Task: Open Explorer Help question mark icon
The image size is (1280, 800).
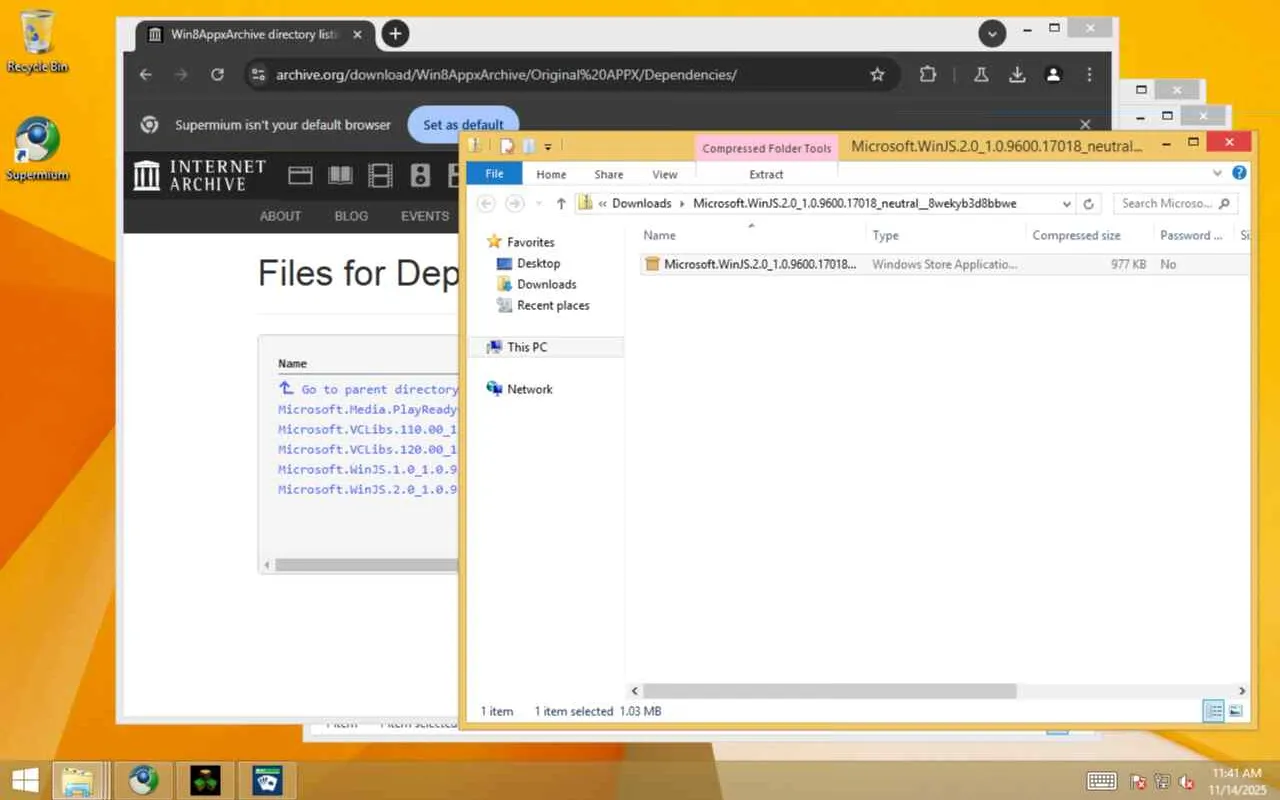Action: pos(1240,173)
